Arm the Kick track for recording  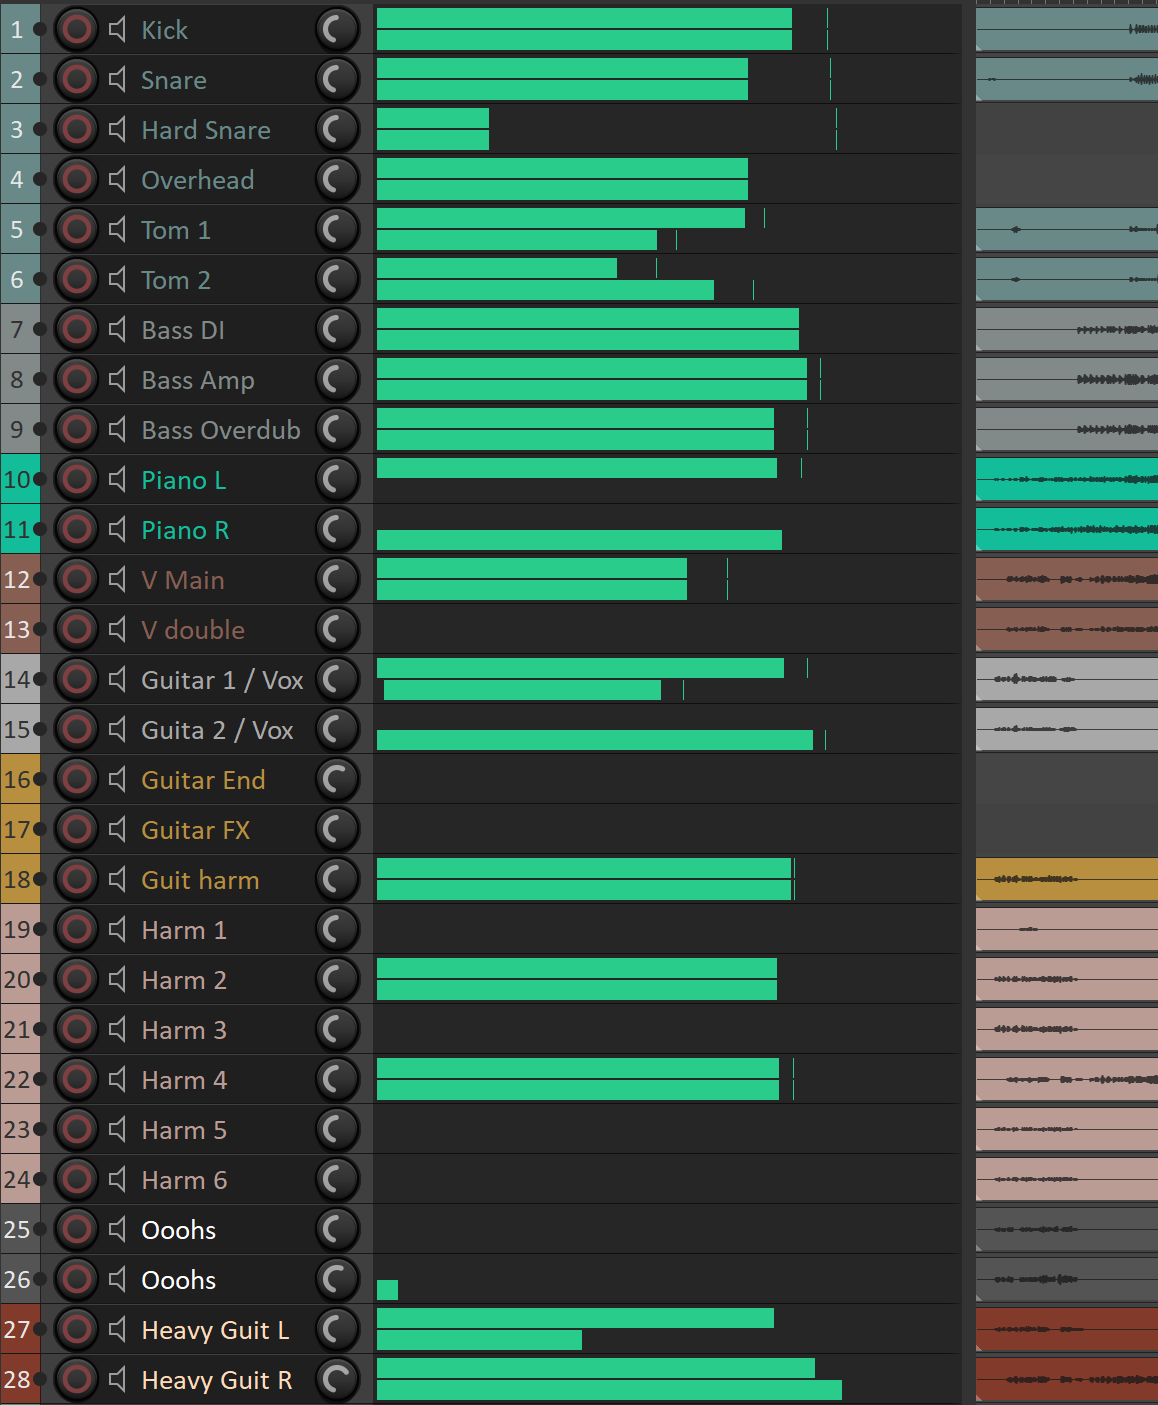point(76,30)
